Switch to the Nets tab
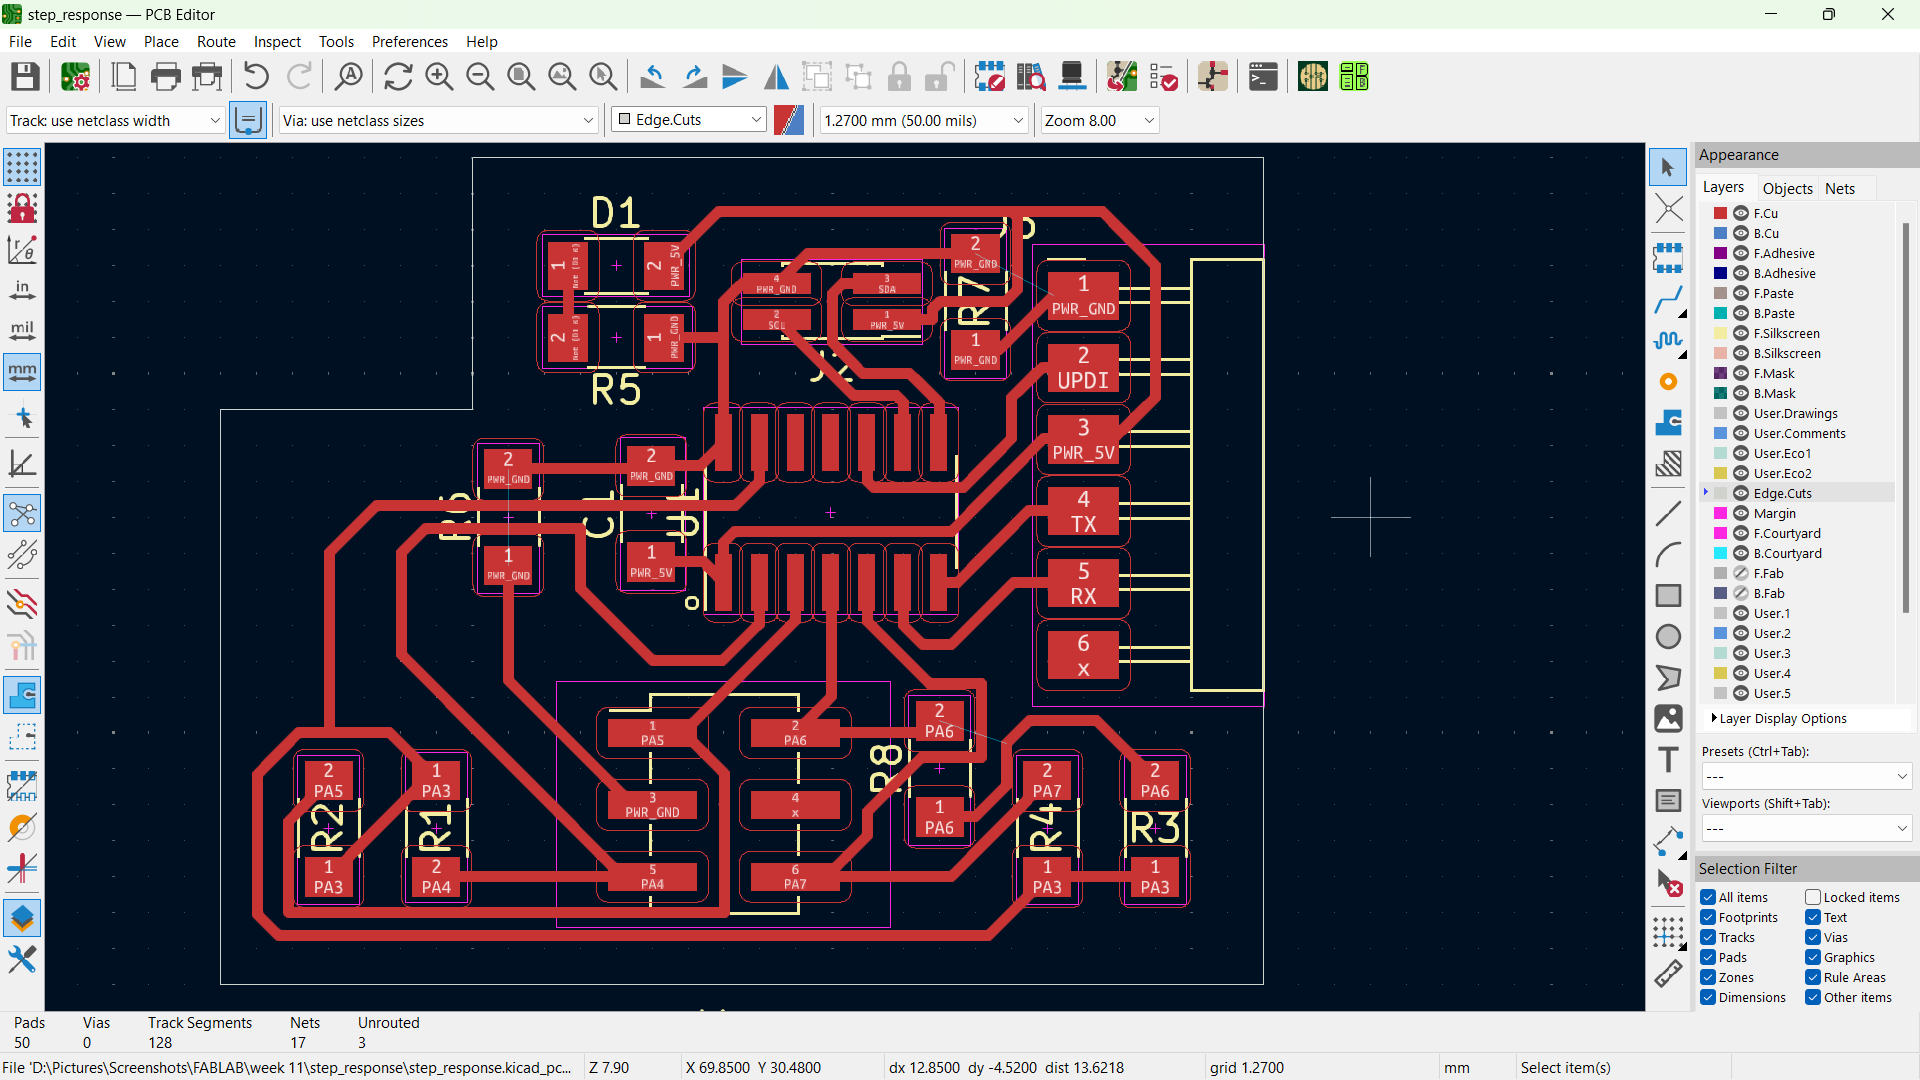 [1839, 188]
